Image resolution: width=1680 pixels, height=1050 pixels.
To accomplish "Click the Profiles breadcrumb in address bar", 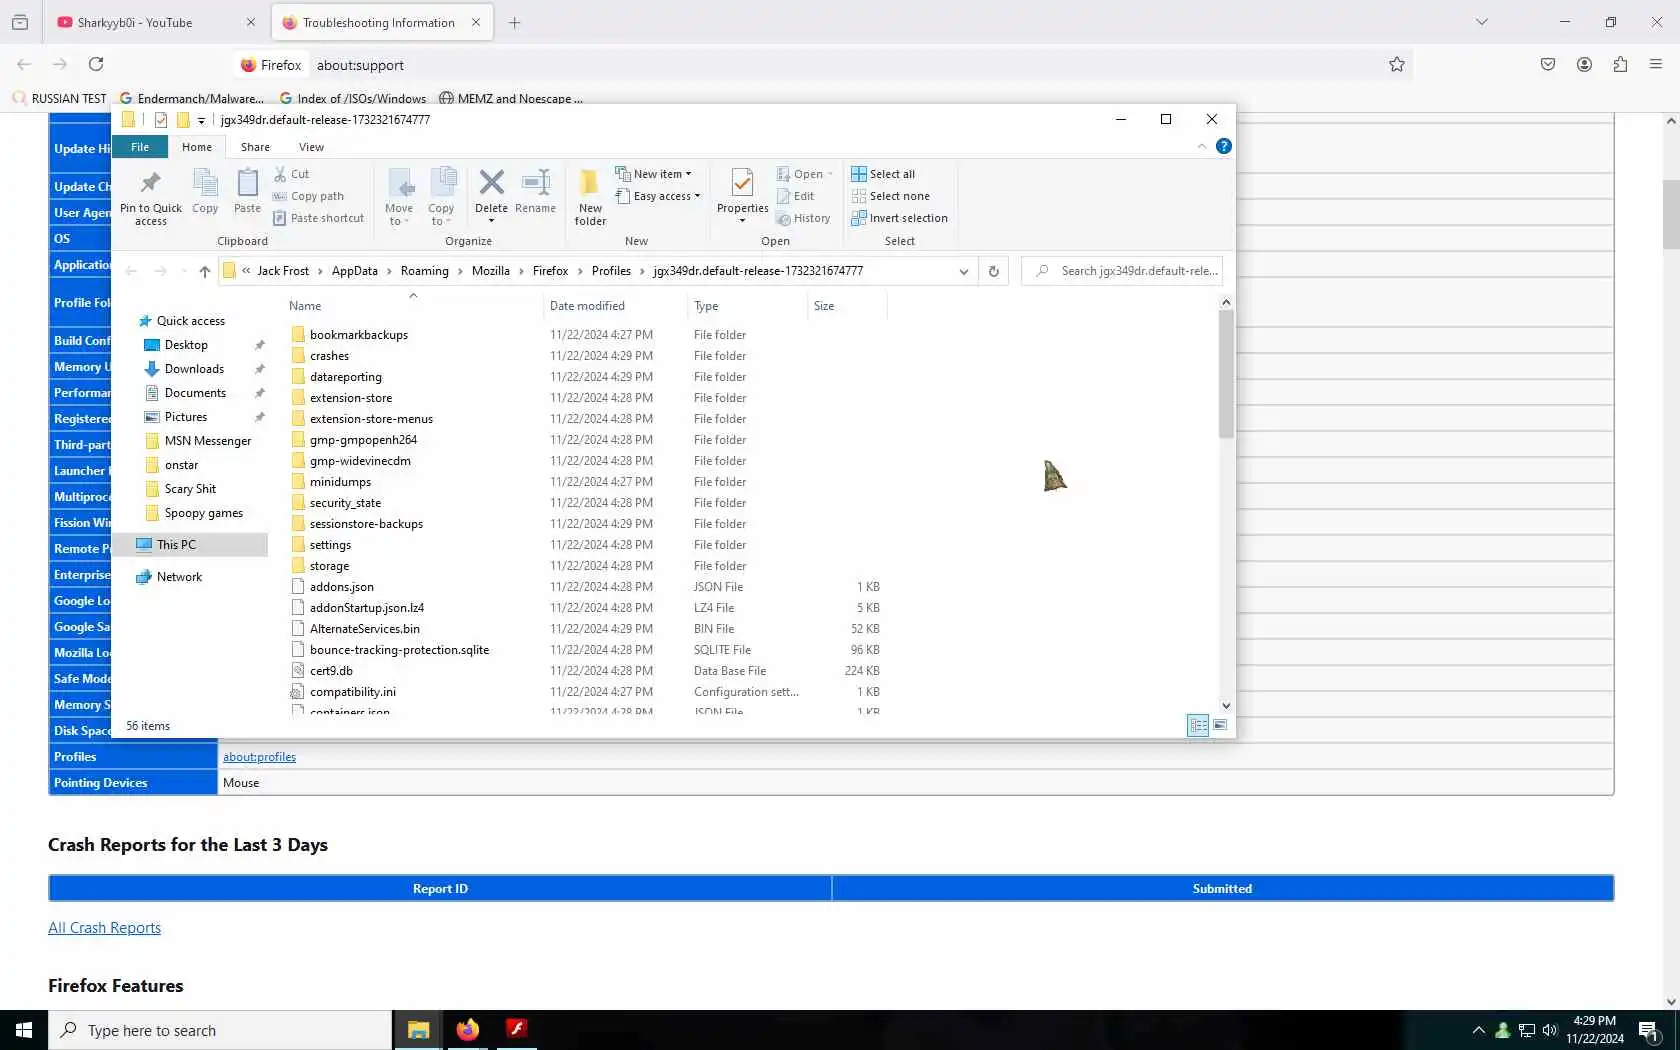I will [x=611, y=271].
